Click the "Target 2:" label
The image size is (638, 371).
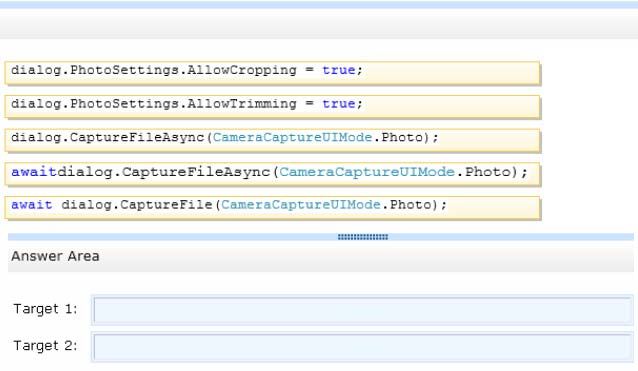click(45, 345)
